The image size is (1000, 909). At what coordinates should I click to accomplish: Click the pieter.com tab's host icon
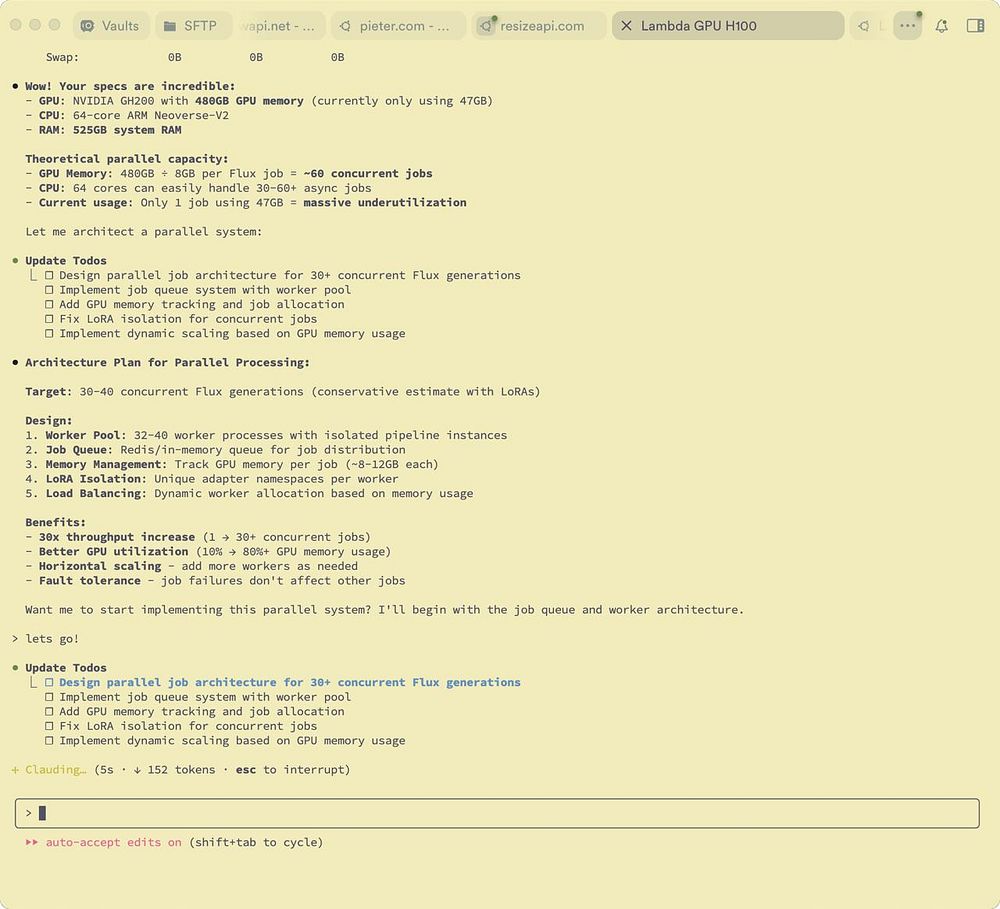(x=345, y=26)
